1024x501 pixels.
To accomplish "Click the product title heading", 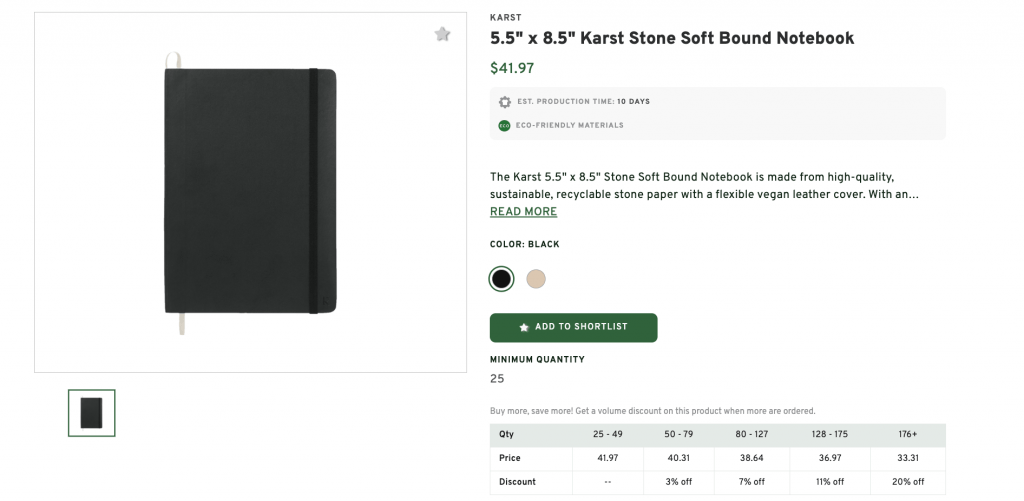I will point(672,38).
